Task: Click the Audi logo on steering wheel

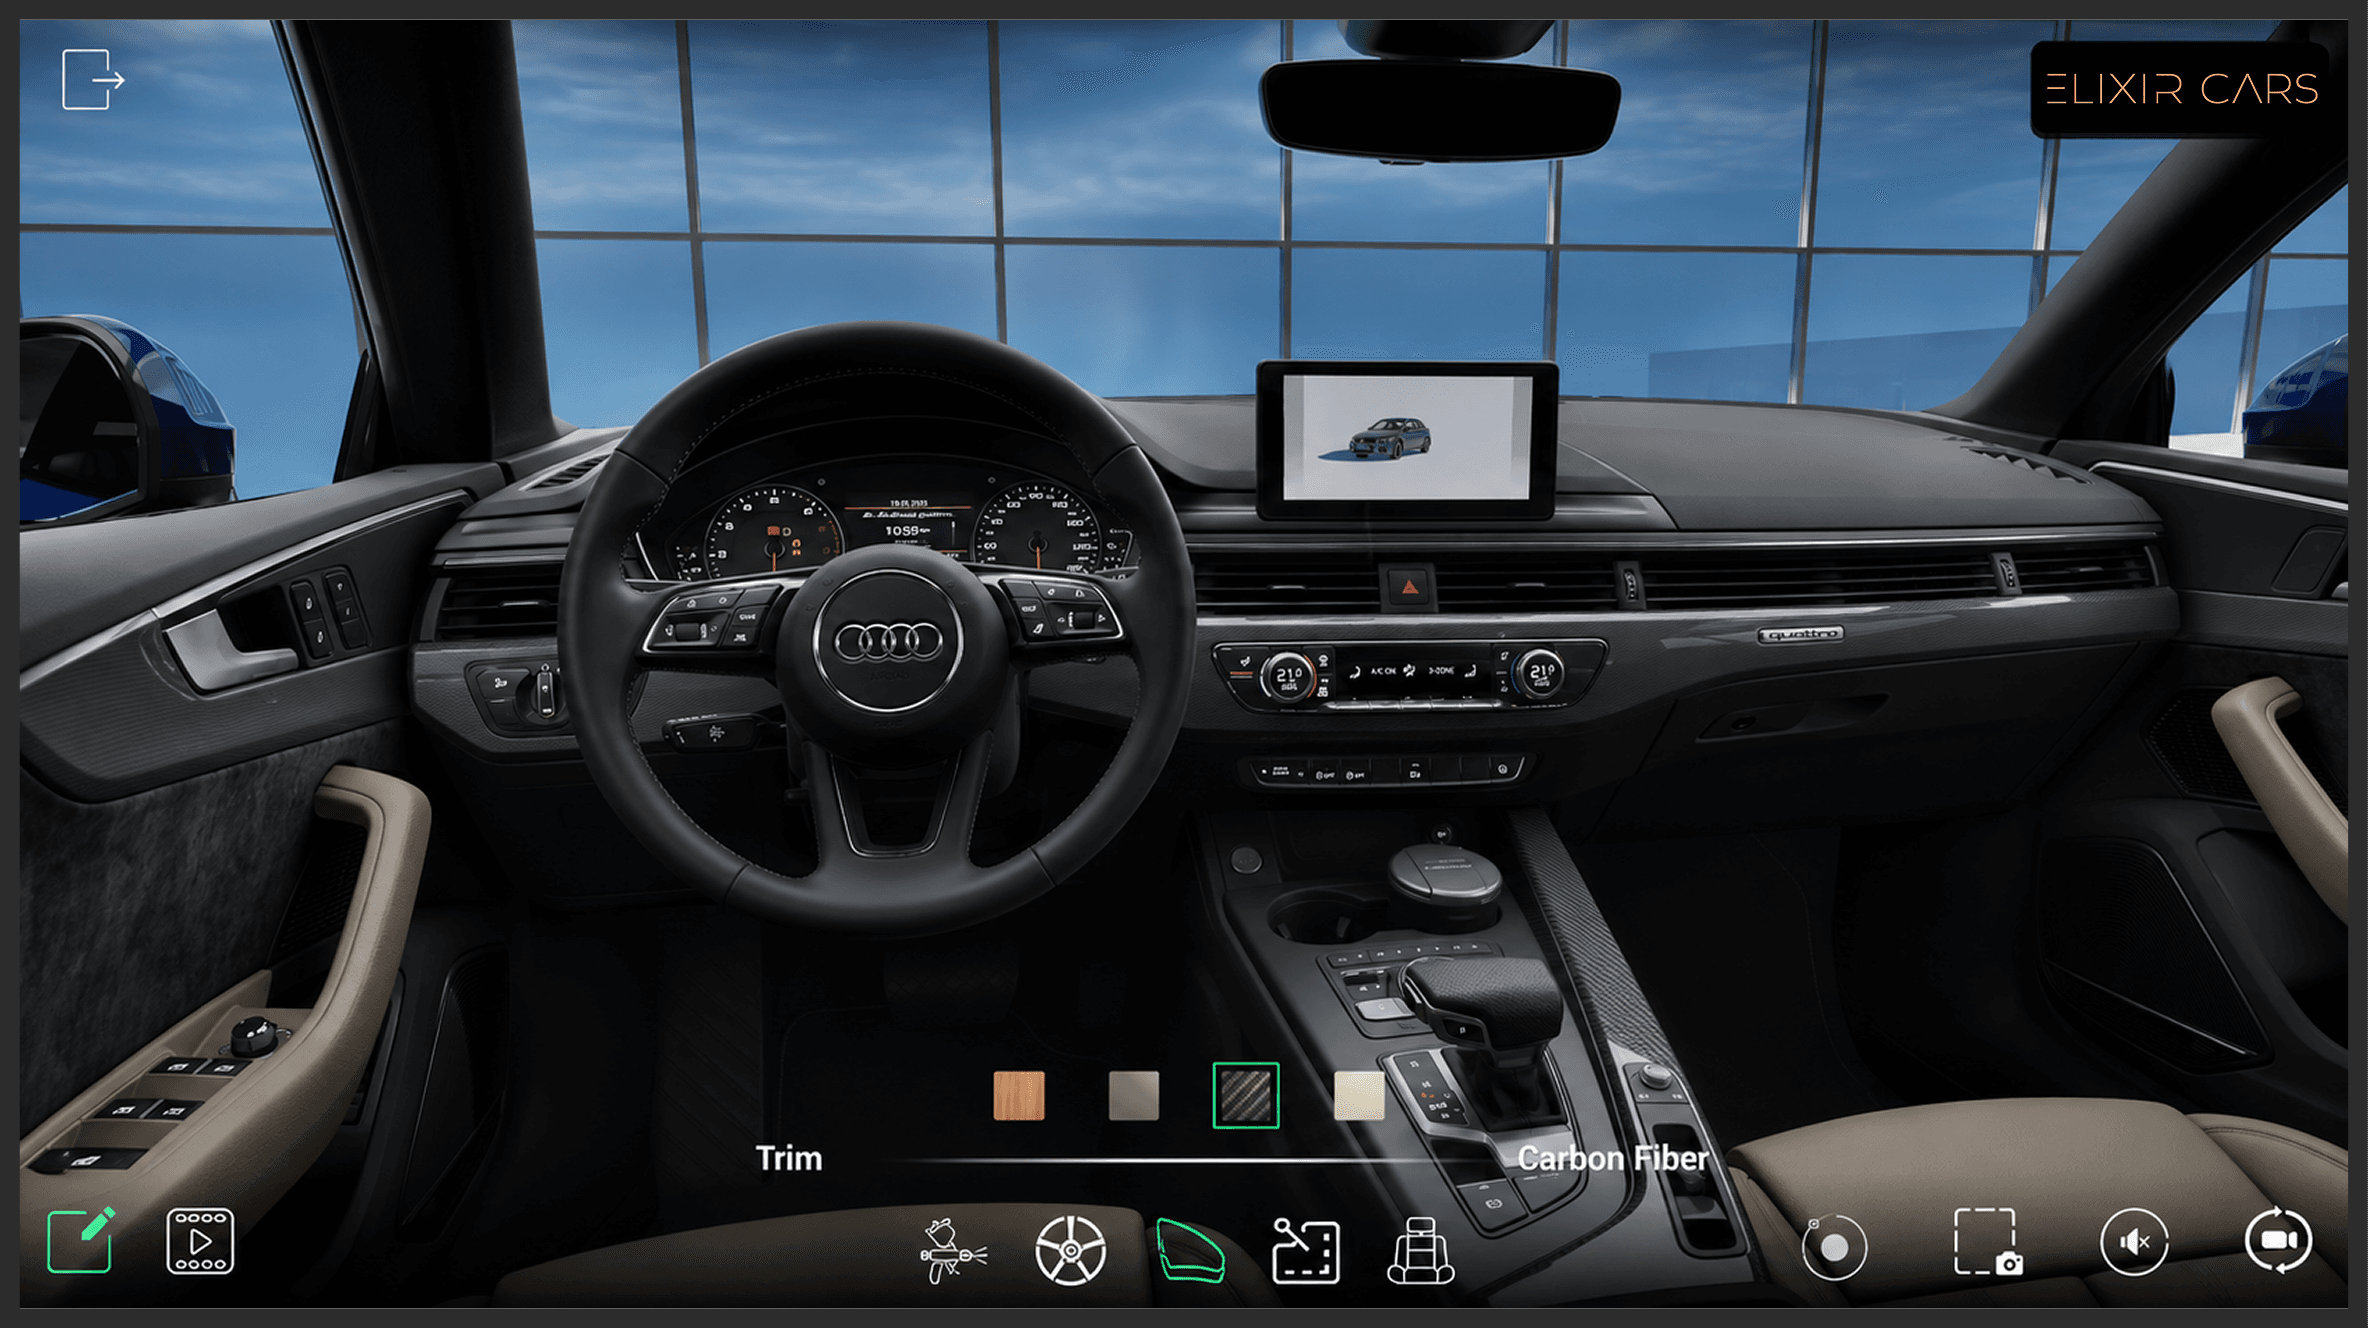Action: [x=888, y=641]
